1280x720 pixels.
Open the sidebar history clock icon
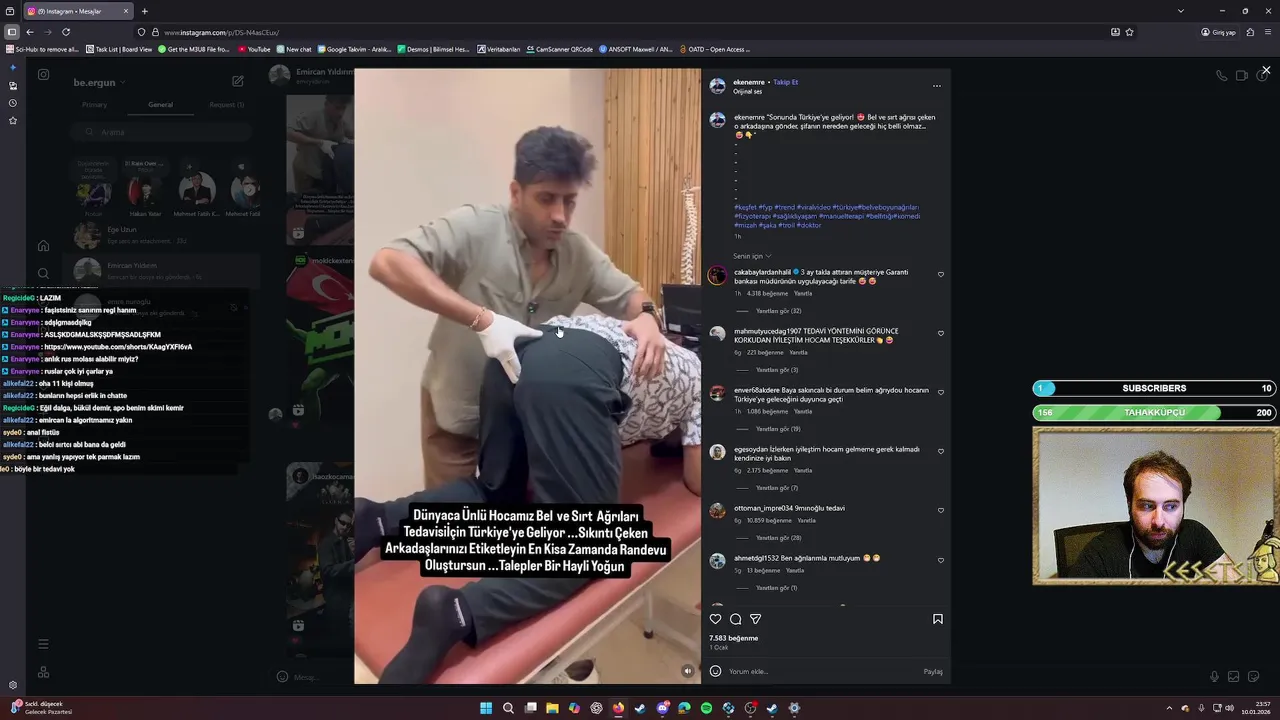13,103
